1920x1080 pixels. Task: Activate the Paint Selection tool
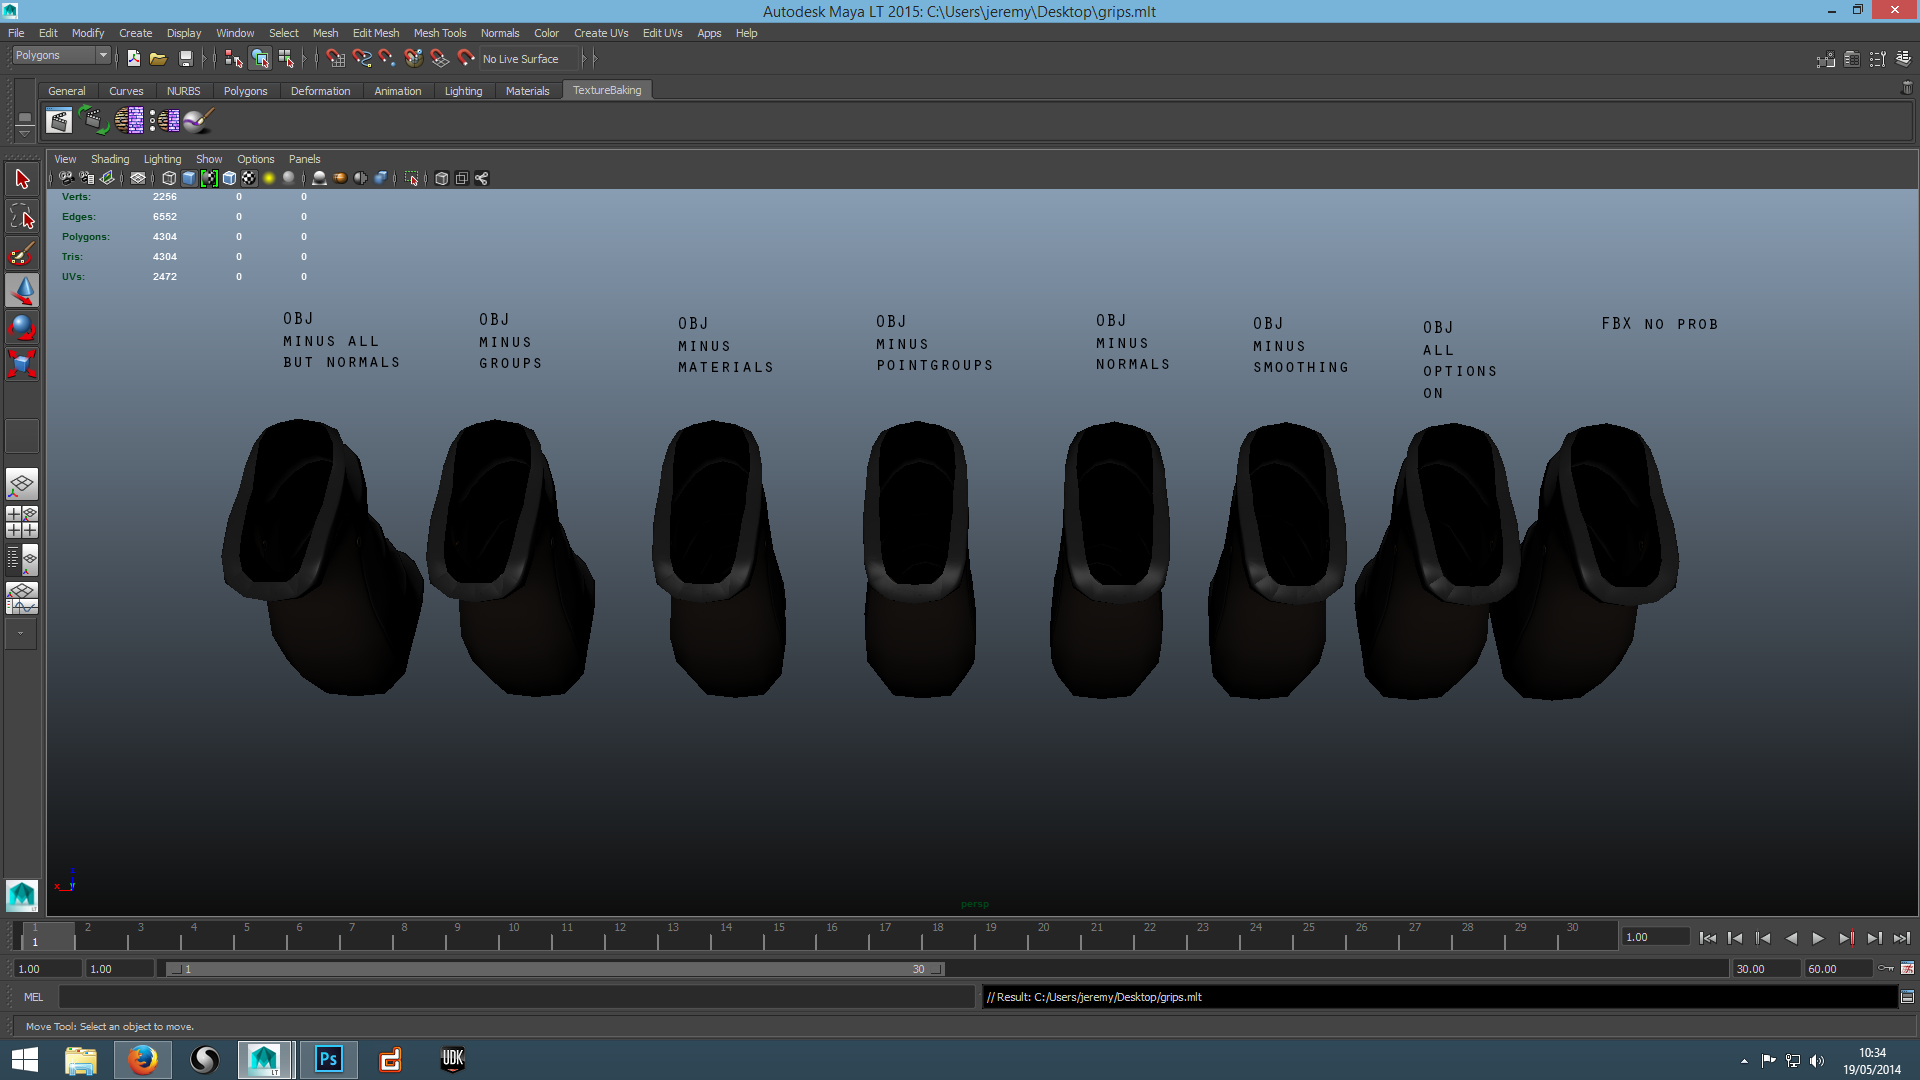(21, 254)
